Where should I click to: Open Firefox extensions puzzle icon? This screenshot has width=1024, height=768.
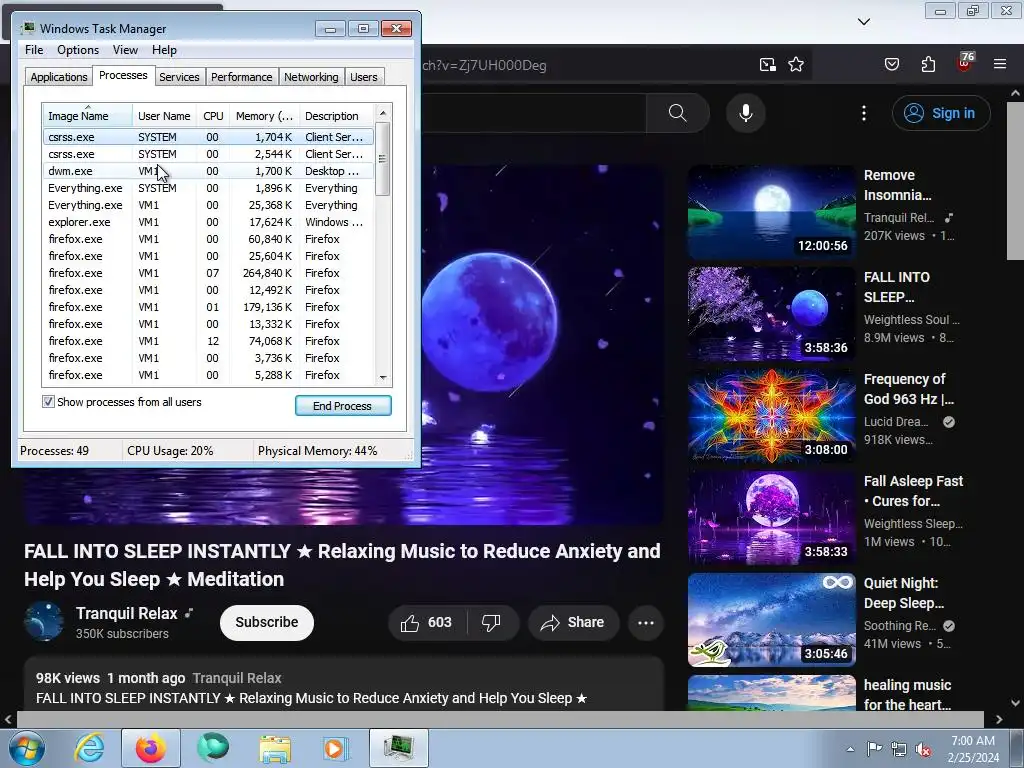[x=928, y=64]
